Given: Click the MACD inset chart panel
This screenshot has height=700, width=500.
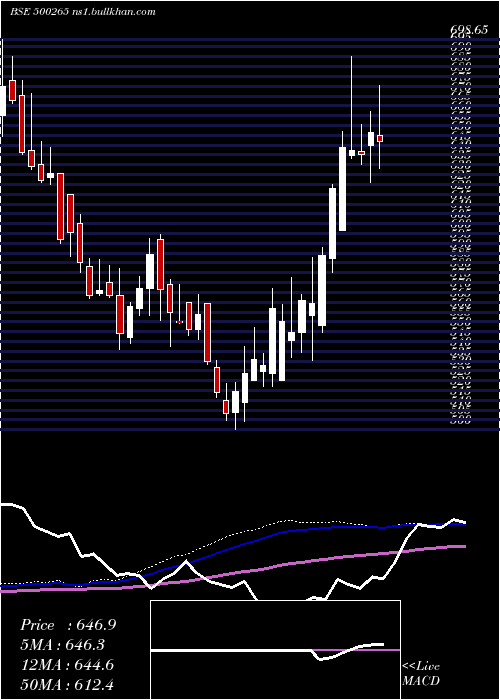Looking at the screenshot, I should (x=275, y=650).
